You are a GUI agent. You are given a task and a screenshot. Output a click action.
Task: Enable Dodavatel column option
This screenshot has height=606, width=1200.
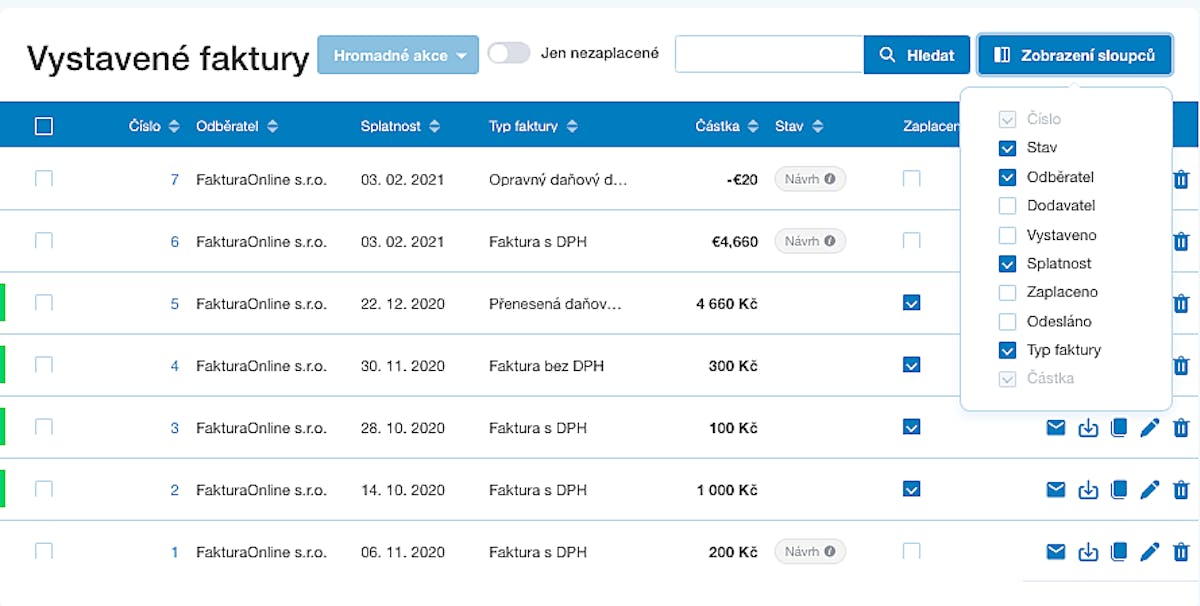1008,206
